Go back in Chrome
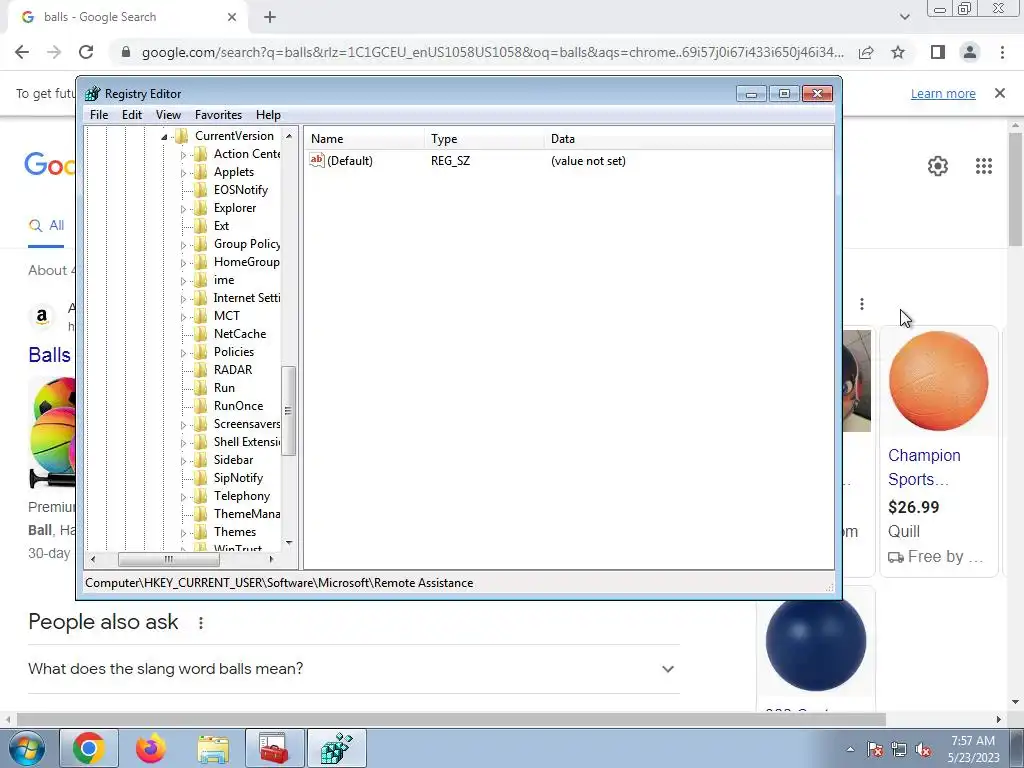The image size is (1024, 768). 22,52
